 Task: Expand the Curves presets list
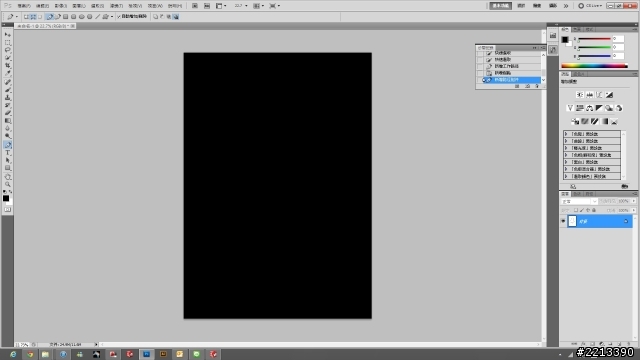pyautogui.click(x=566, y=141)
